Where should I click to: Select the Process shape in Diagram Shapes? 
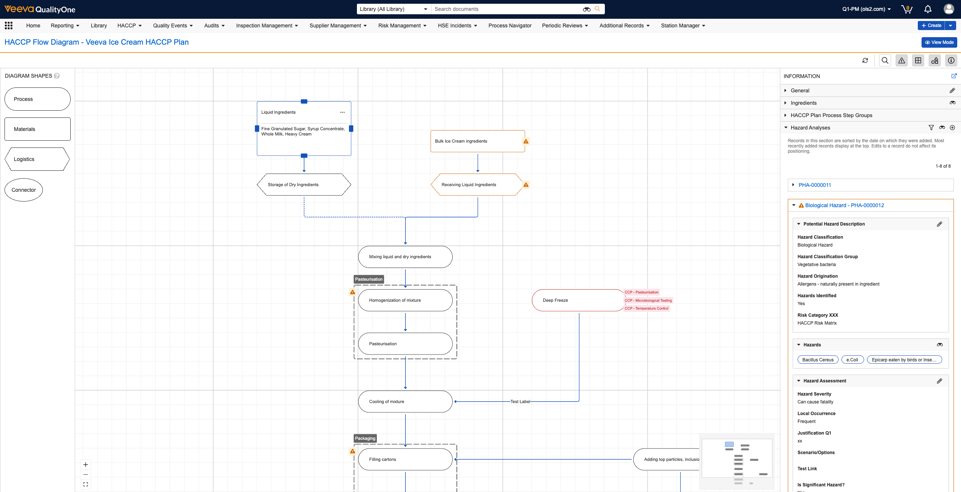(x=37, y=99)
